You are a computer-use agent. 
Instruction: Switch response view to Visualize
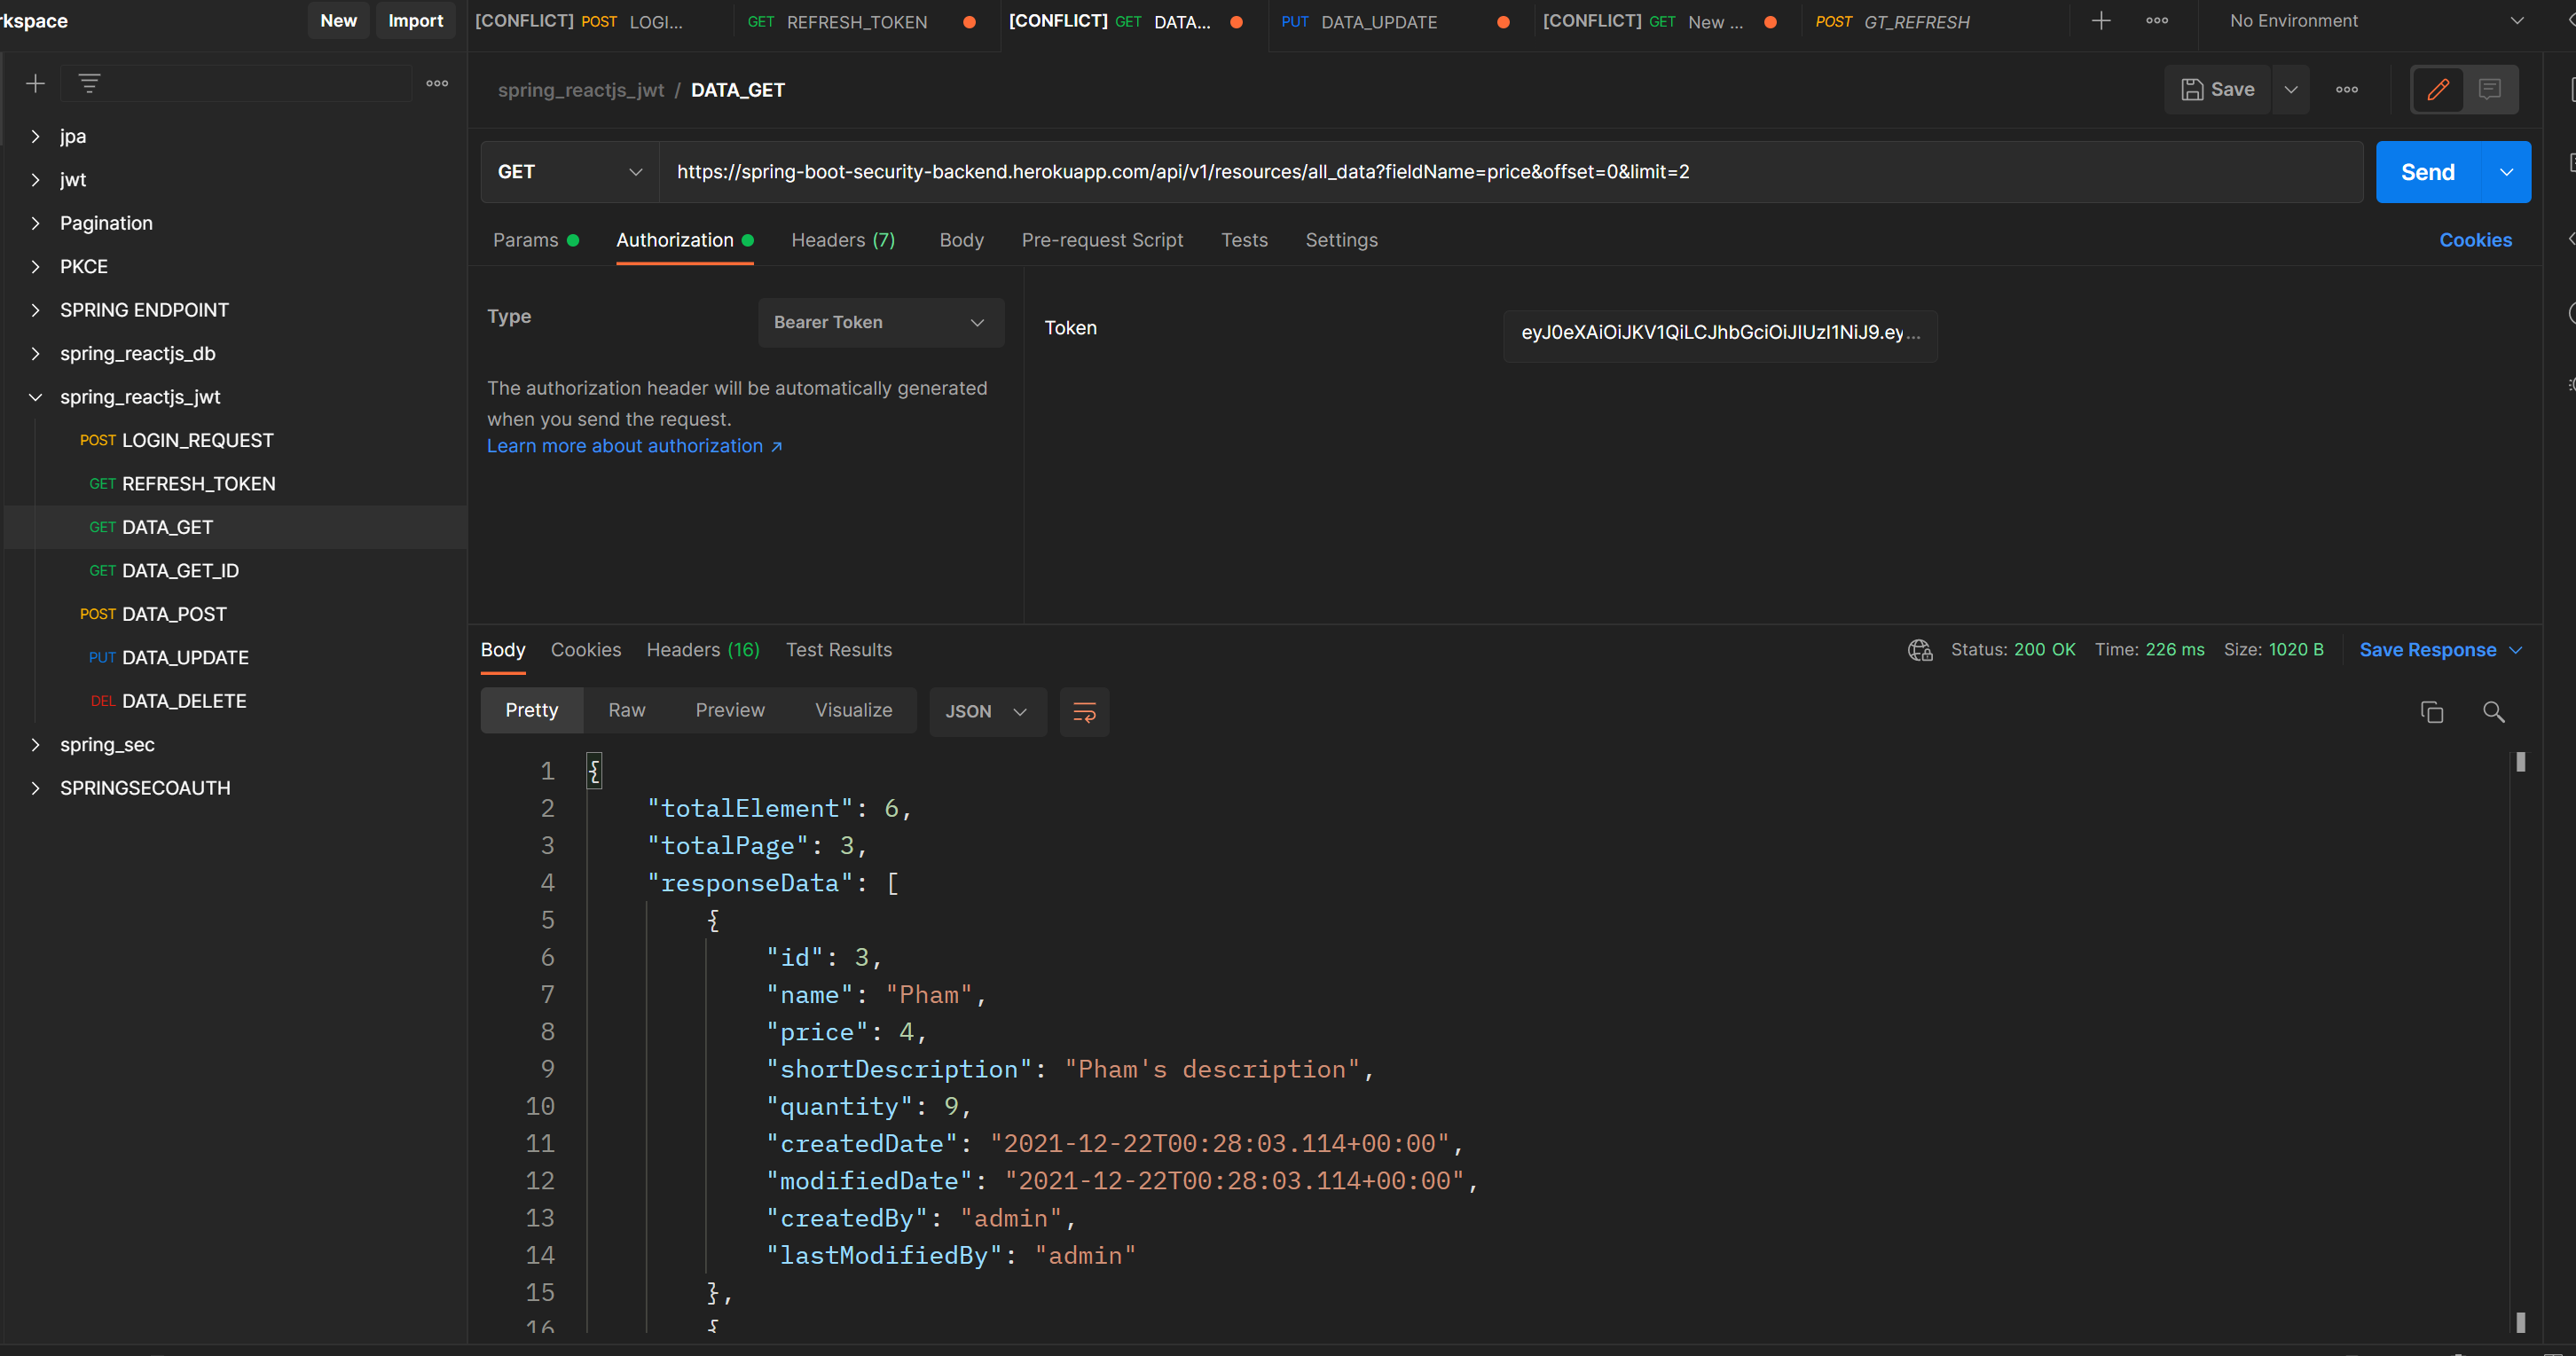click(853, 711)
